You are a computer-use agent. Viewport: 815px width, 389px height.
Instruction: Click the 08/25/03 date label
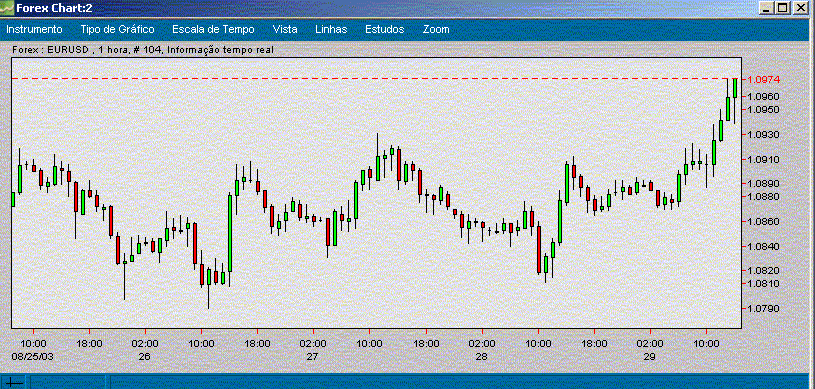[33, 357]
